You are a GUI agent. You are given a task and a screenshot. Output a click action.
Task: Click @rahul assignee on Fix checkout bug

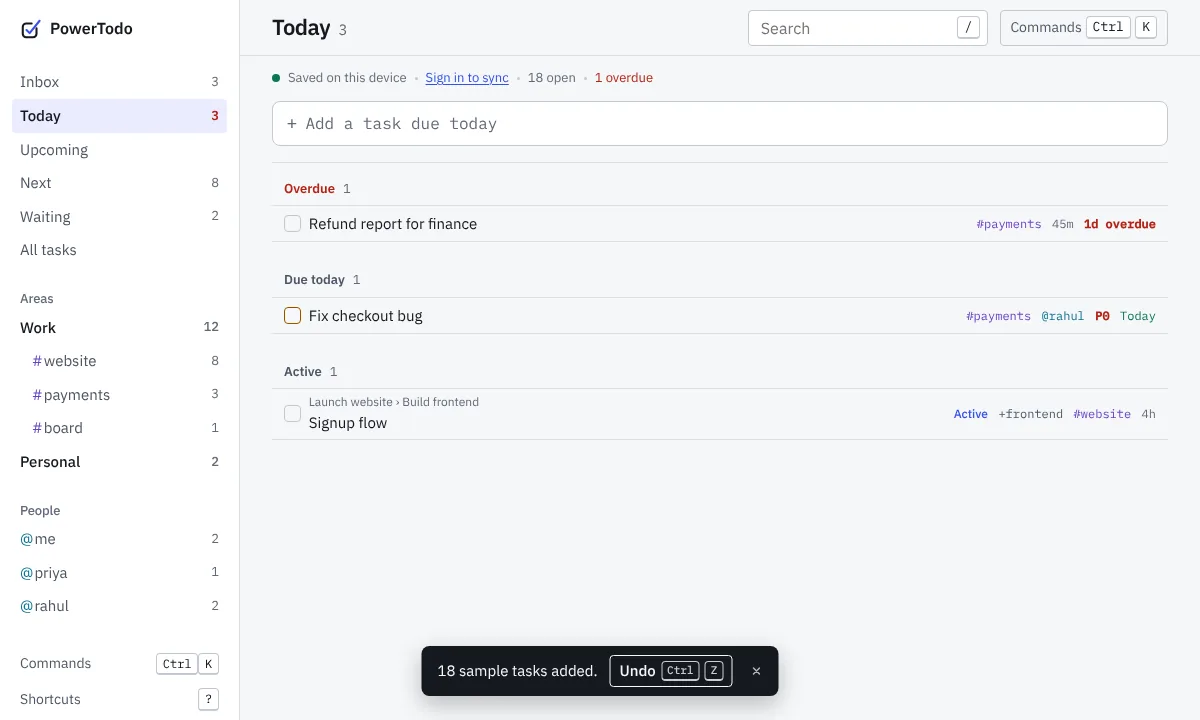1063,316
